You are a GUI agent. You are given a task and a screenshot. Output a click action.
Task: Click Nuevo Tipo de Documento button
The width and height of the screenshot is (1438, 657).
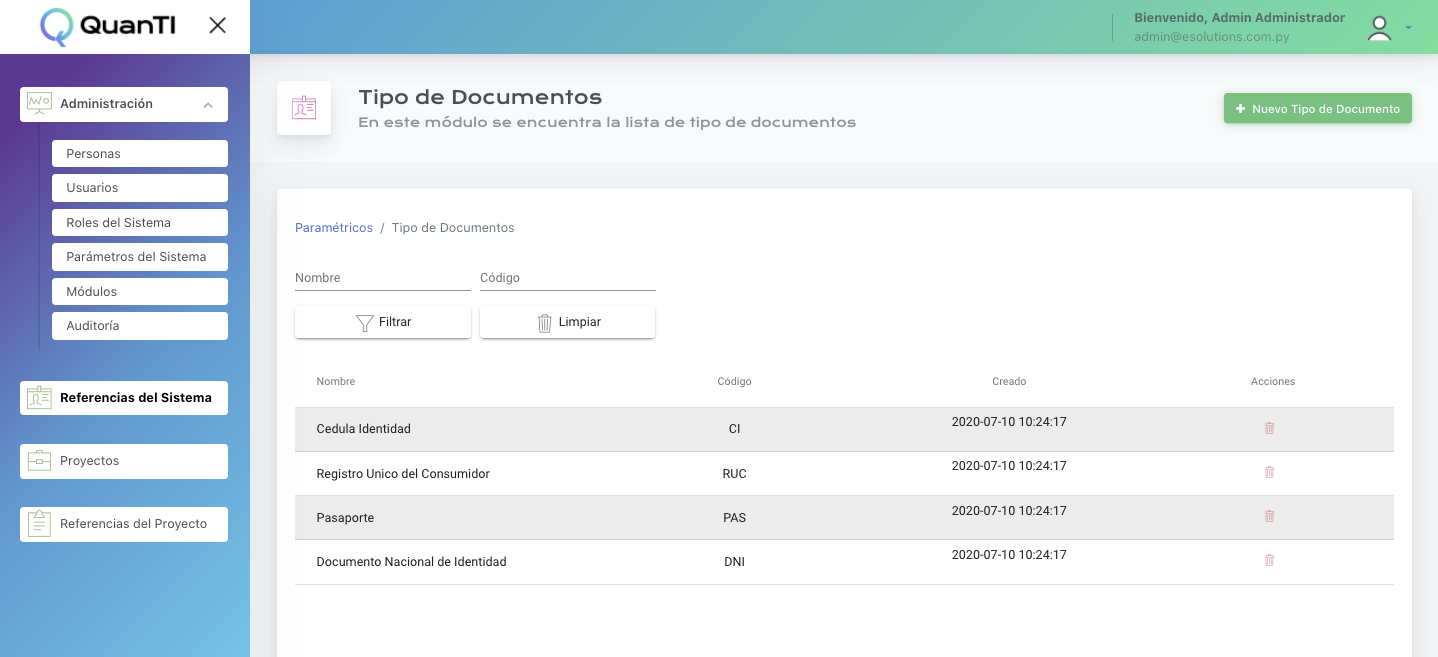tap(1317, 109)
